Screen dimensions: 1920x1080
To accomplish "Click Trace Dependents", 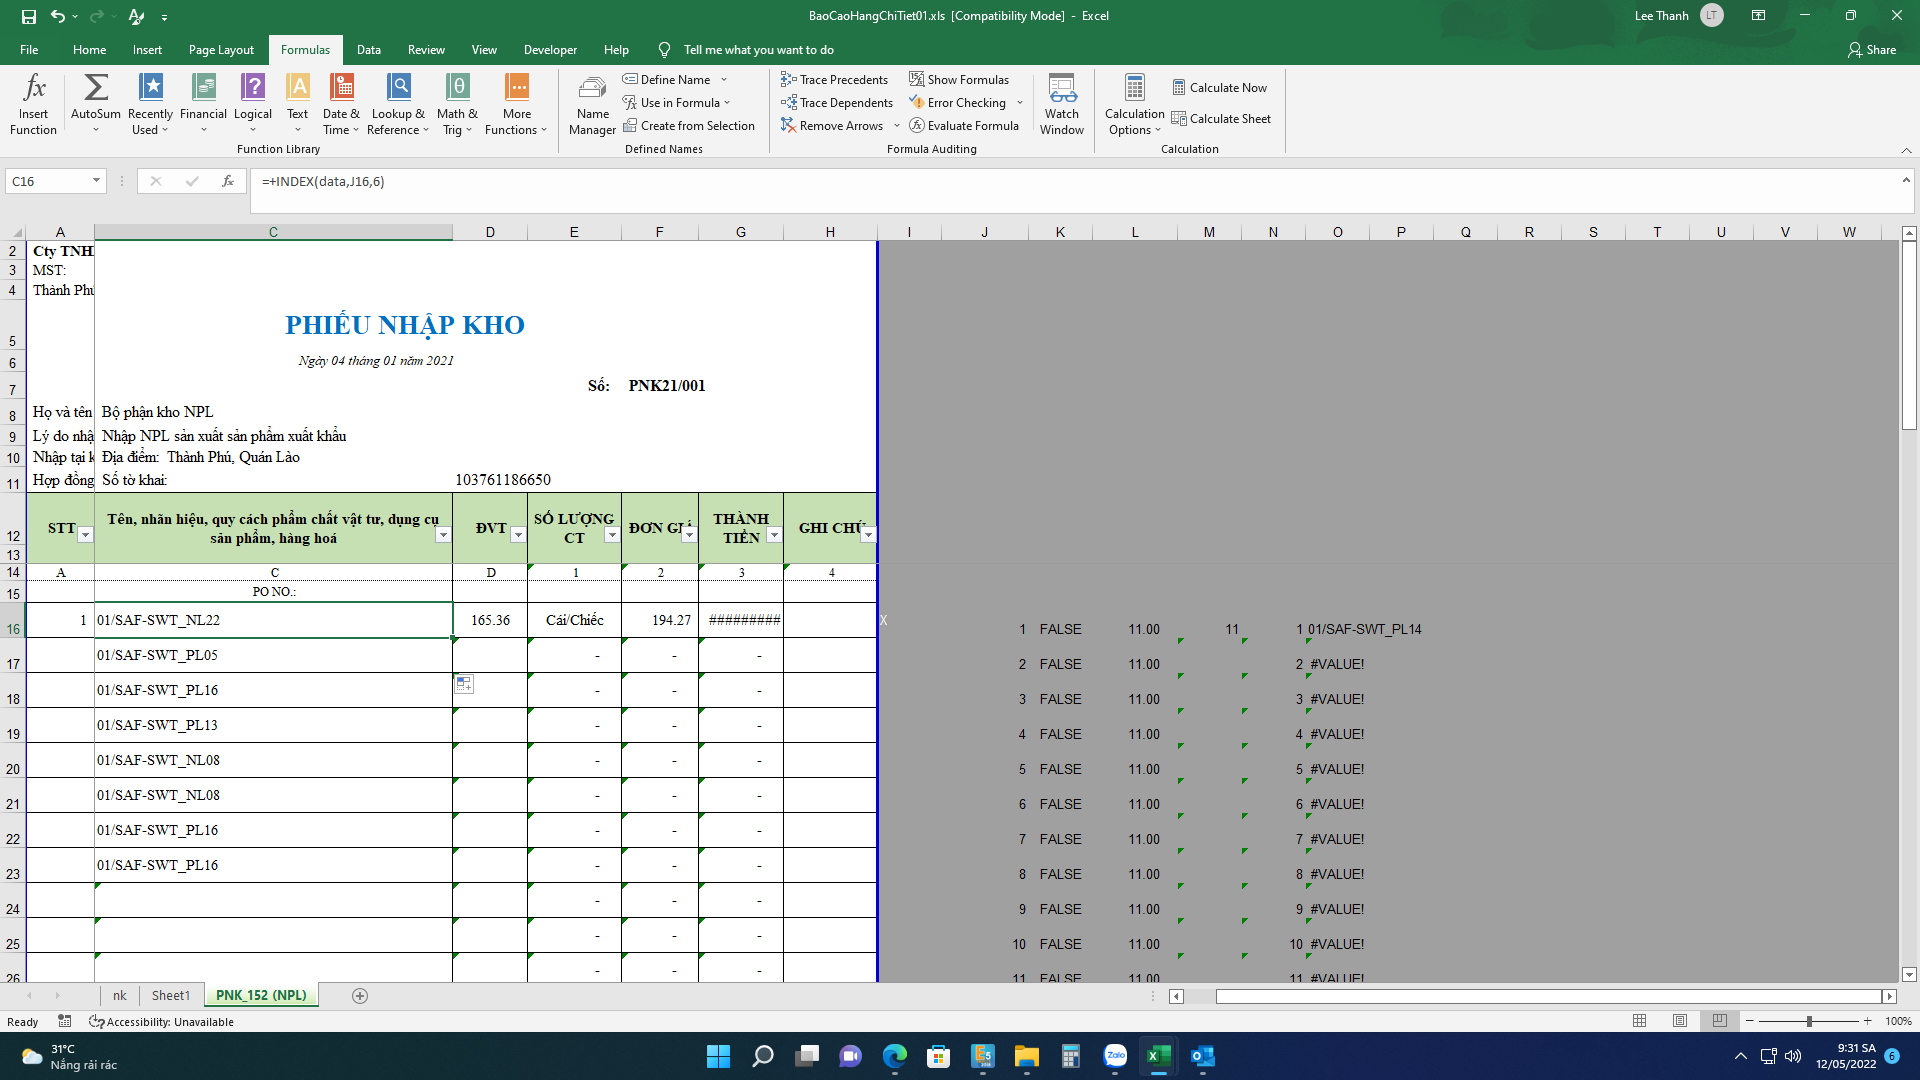I will click(x=837, y=102).
